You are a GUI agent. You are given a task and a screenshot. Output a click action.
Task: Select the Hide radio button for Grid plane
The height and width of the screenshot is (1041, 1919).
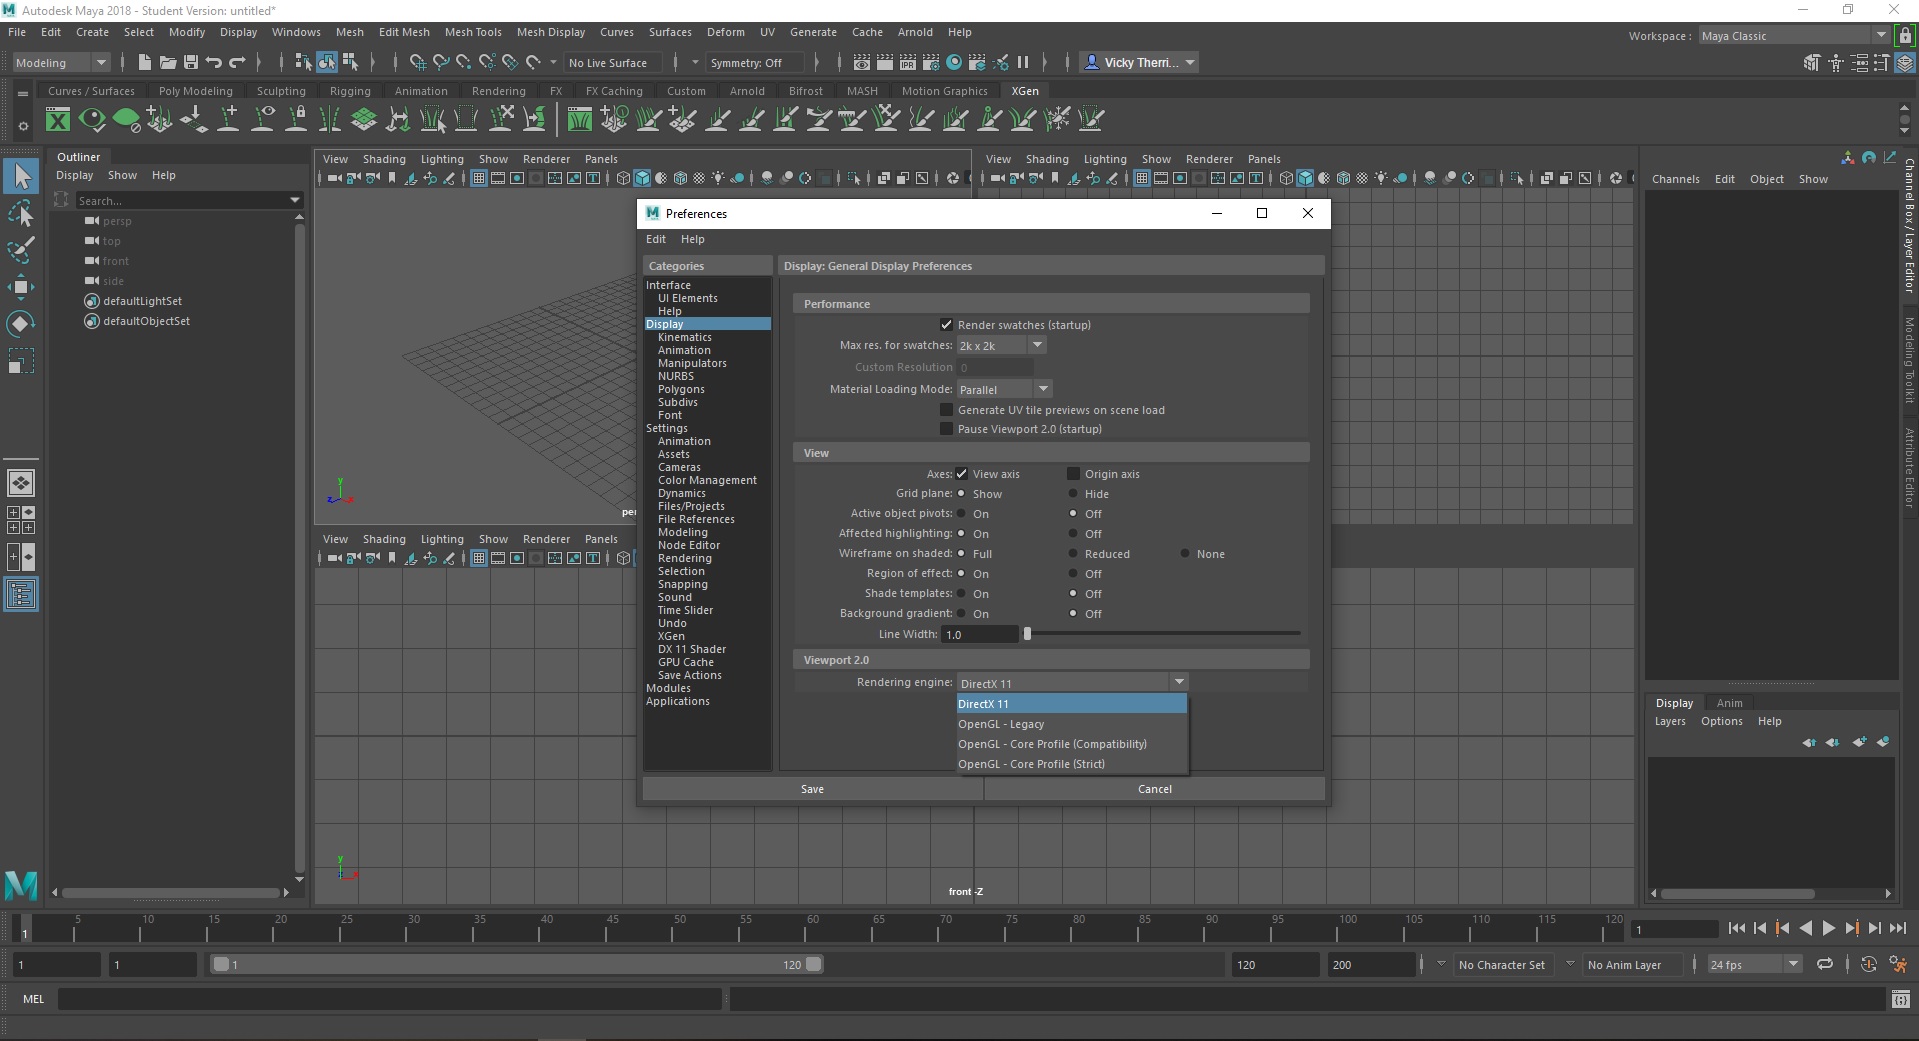pyautogui.click(x=1073, y=493)
